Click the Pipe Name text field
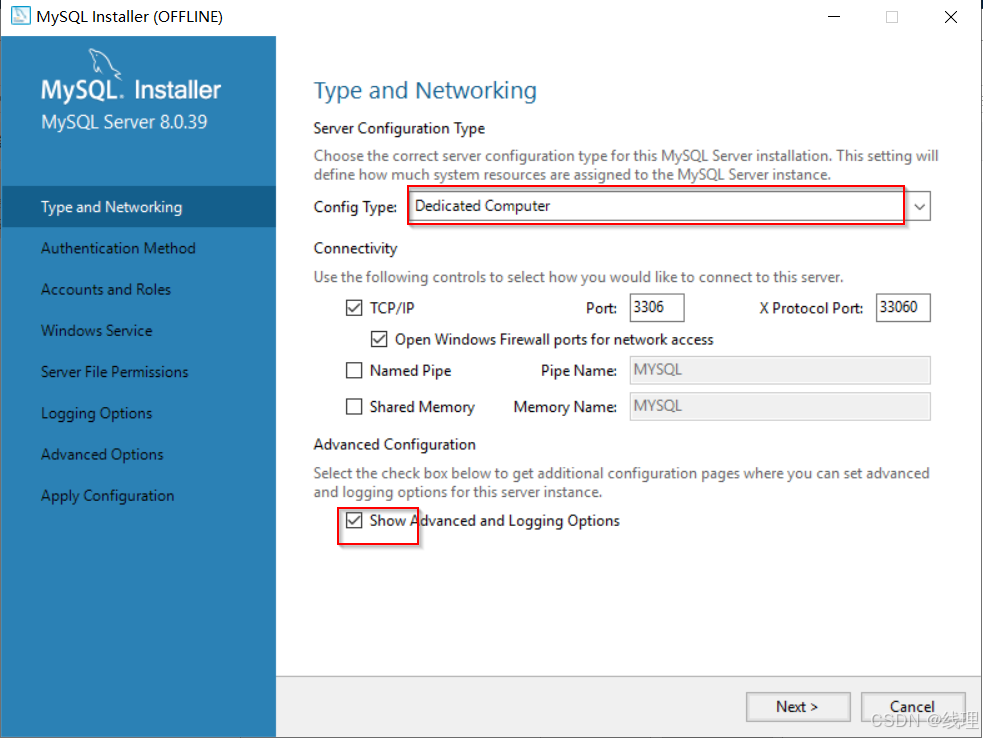This screenshot has height=738, width=983. (x=779, y=370)
